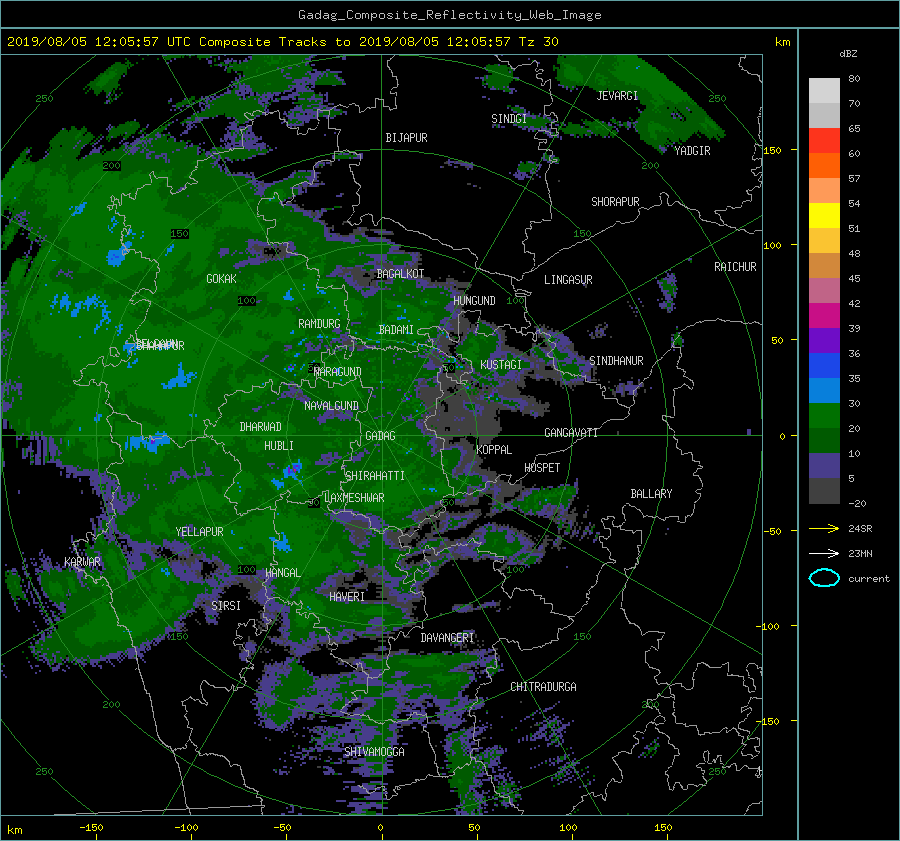Click the Tz 30 threshold value
The width and height of the screenshot is (900, 841).
[x=538, y=42]
